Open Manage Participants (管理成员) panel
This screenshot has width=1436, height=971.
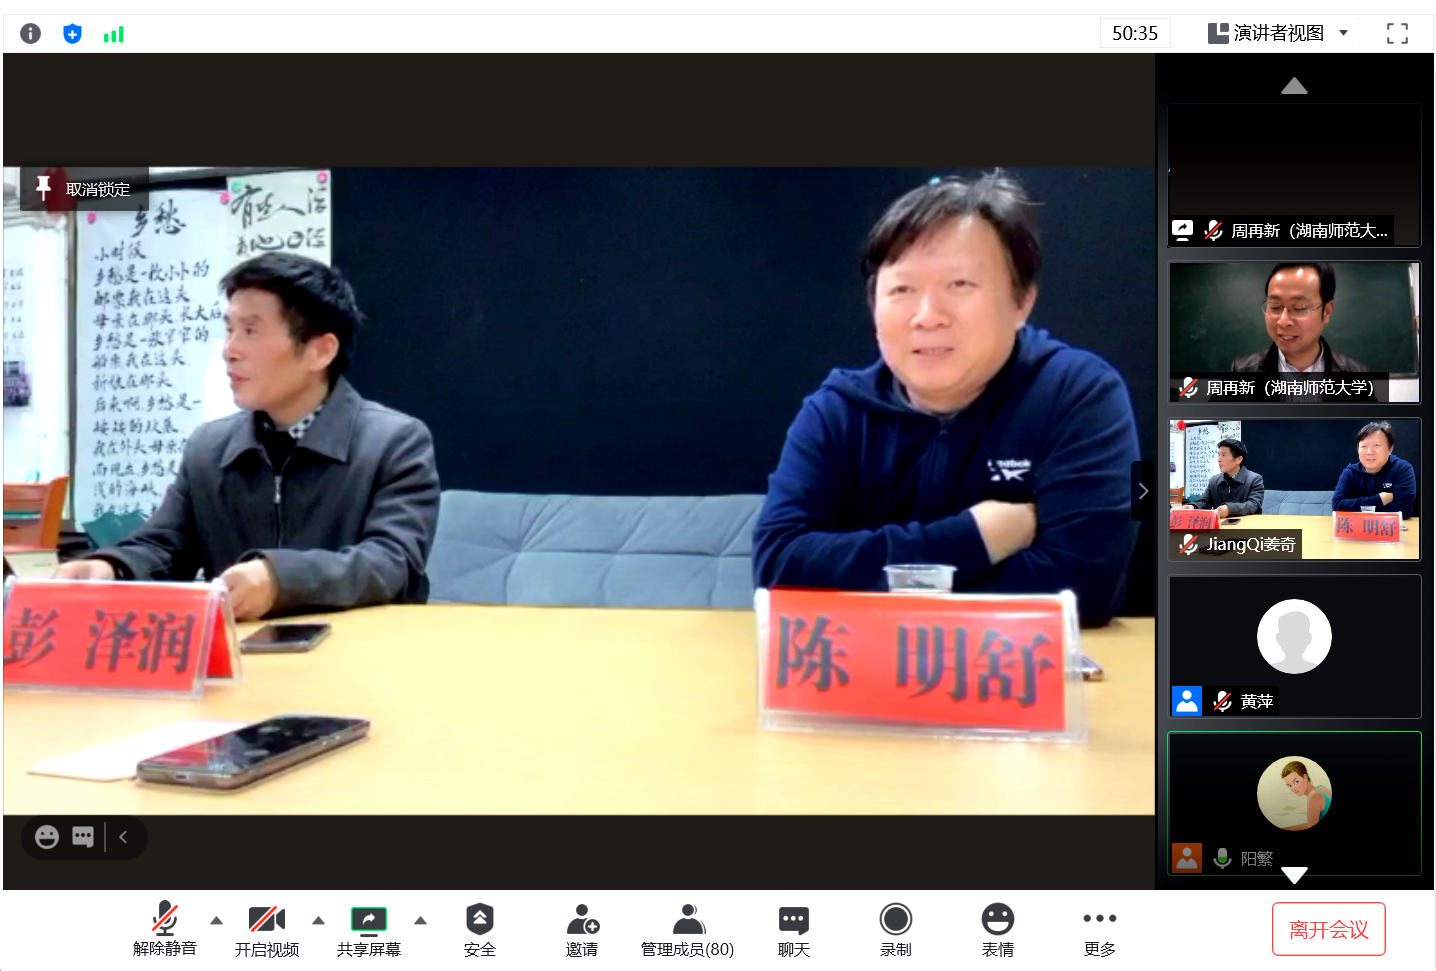pyautogui.click(x=687, y=930)
